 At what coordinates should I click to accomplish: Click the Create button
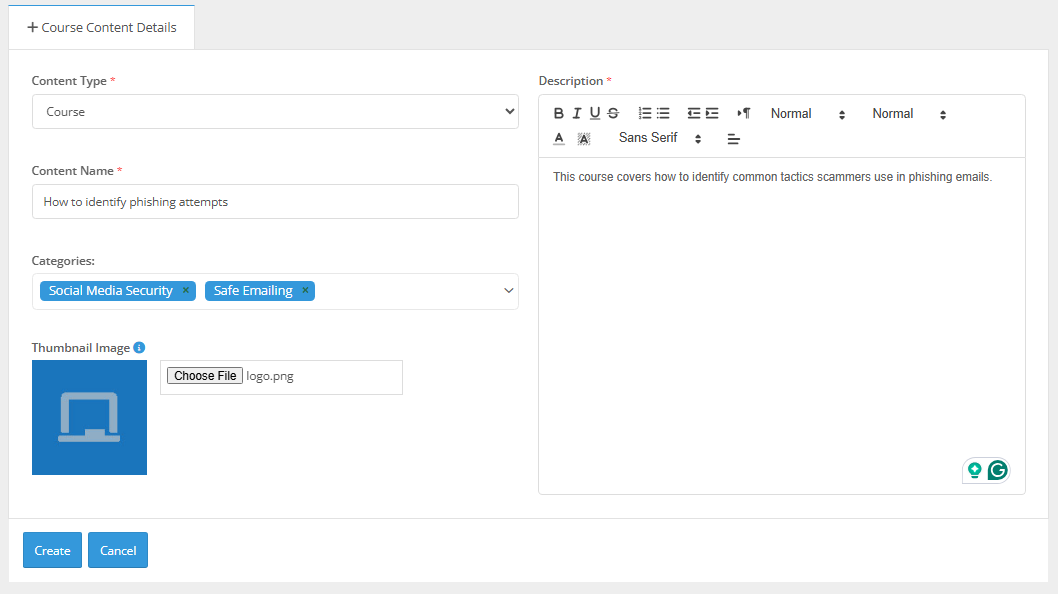(52, 549)
